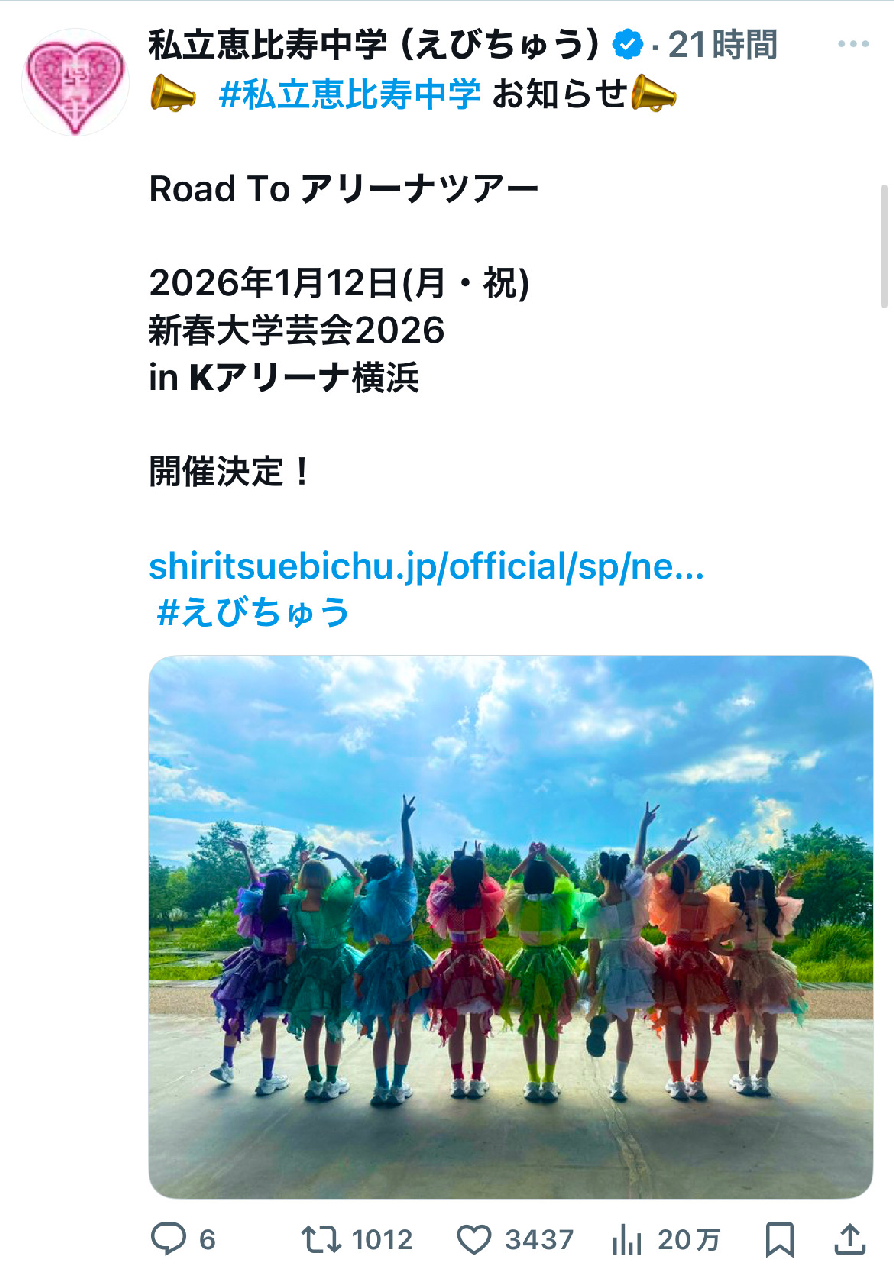
Task: Click the blue verified badge
Action: 627,45
